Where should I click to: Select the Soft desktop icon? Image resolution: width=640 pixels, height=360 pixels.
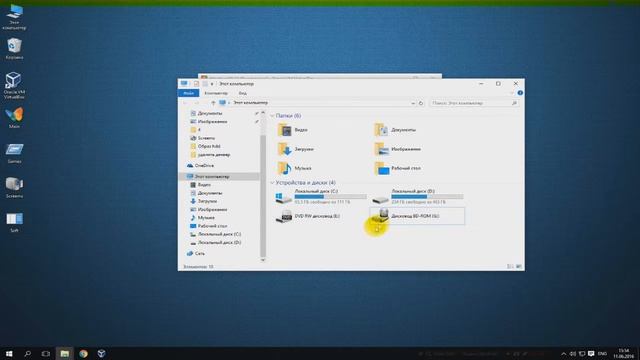pos(14,222)
